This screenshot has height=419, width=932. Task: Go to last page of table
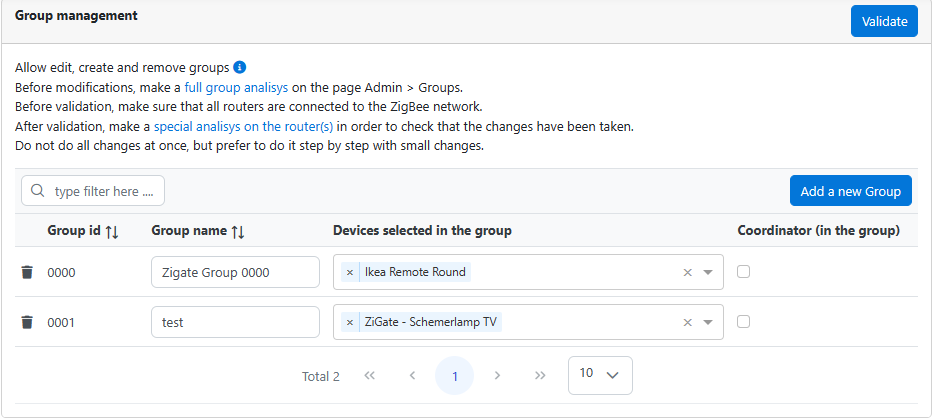540,376
